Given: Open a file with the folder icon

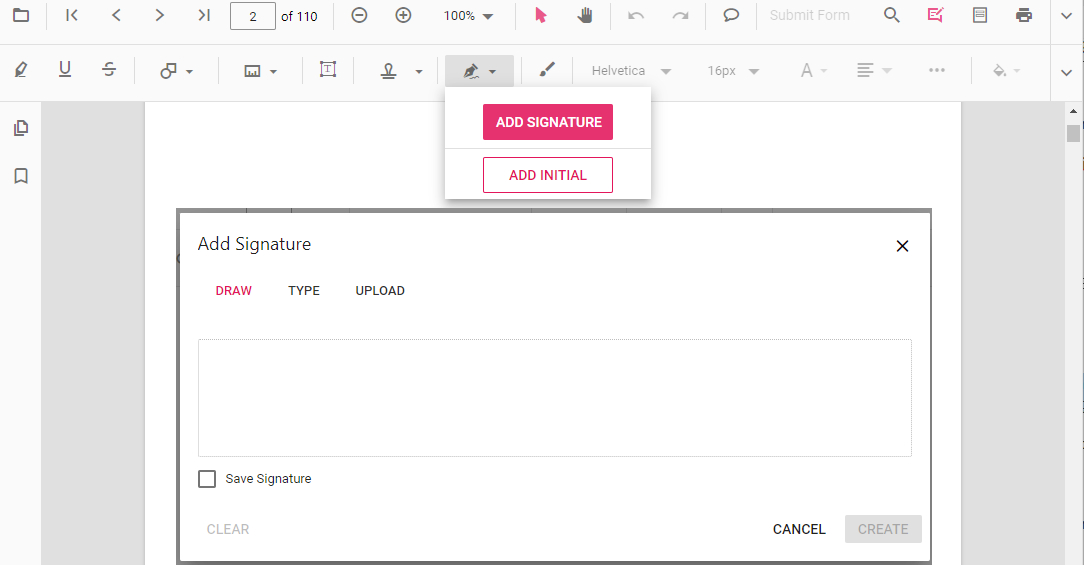Looking at the screenshot, I should coord(21,15).
